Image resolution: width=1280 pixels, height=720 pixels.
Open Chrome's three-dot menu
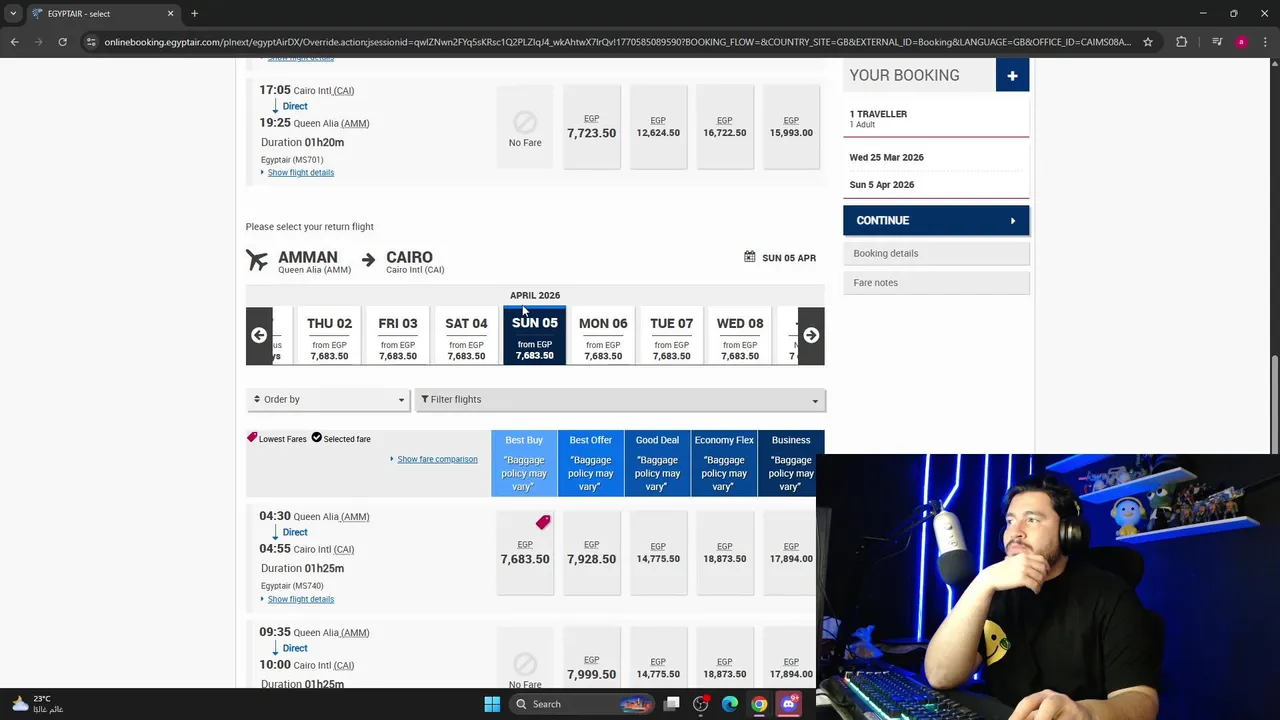(1265, 42)
